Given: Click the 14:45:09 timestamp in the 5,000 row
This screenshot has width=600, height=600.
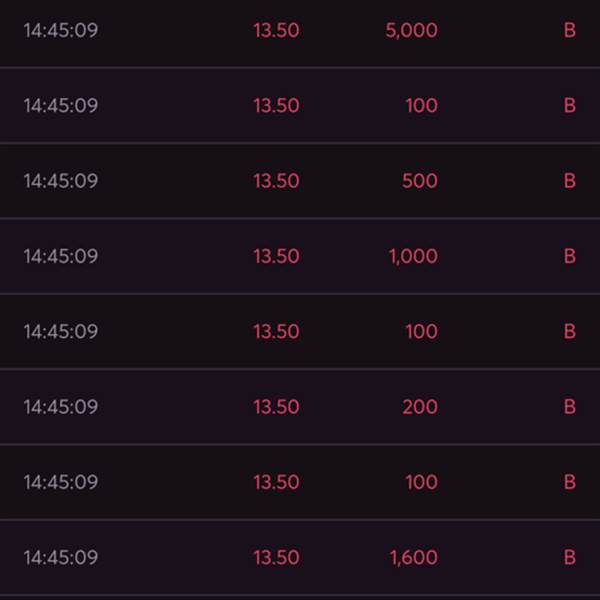Looking at the screenshot, I should point(61,30).
